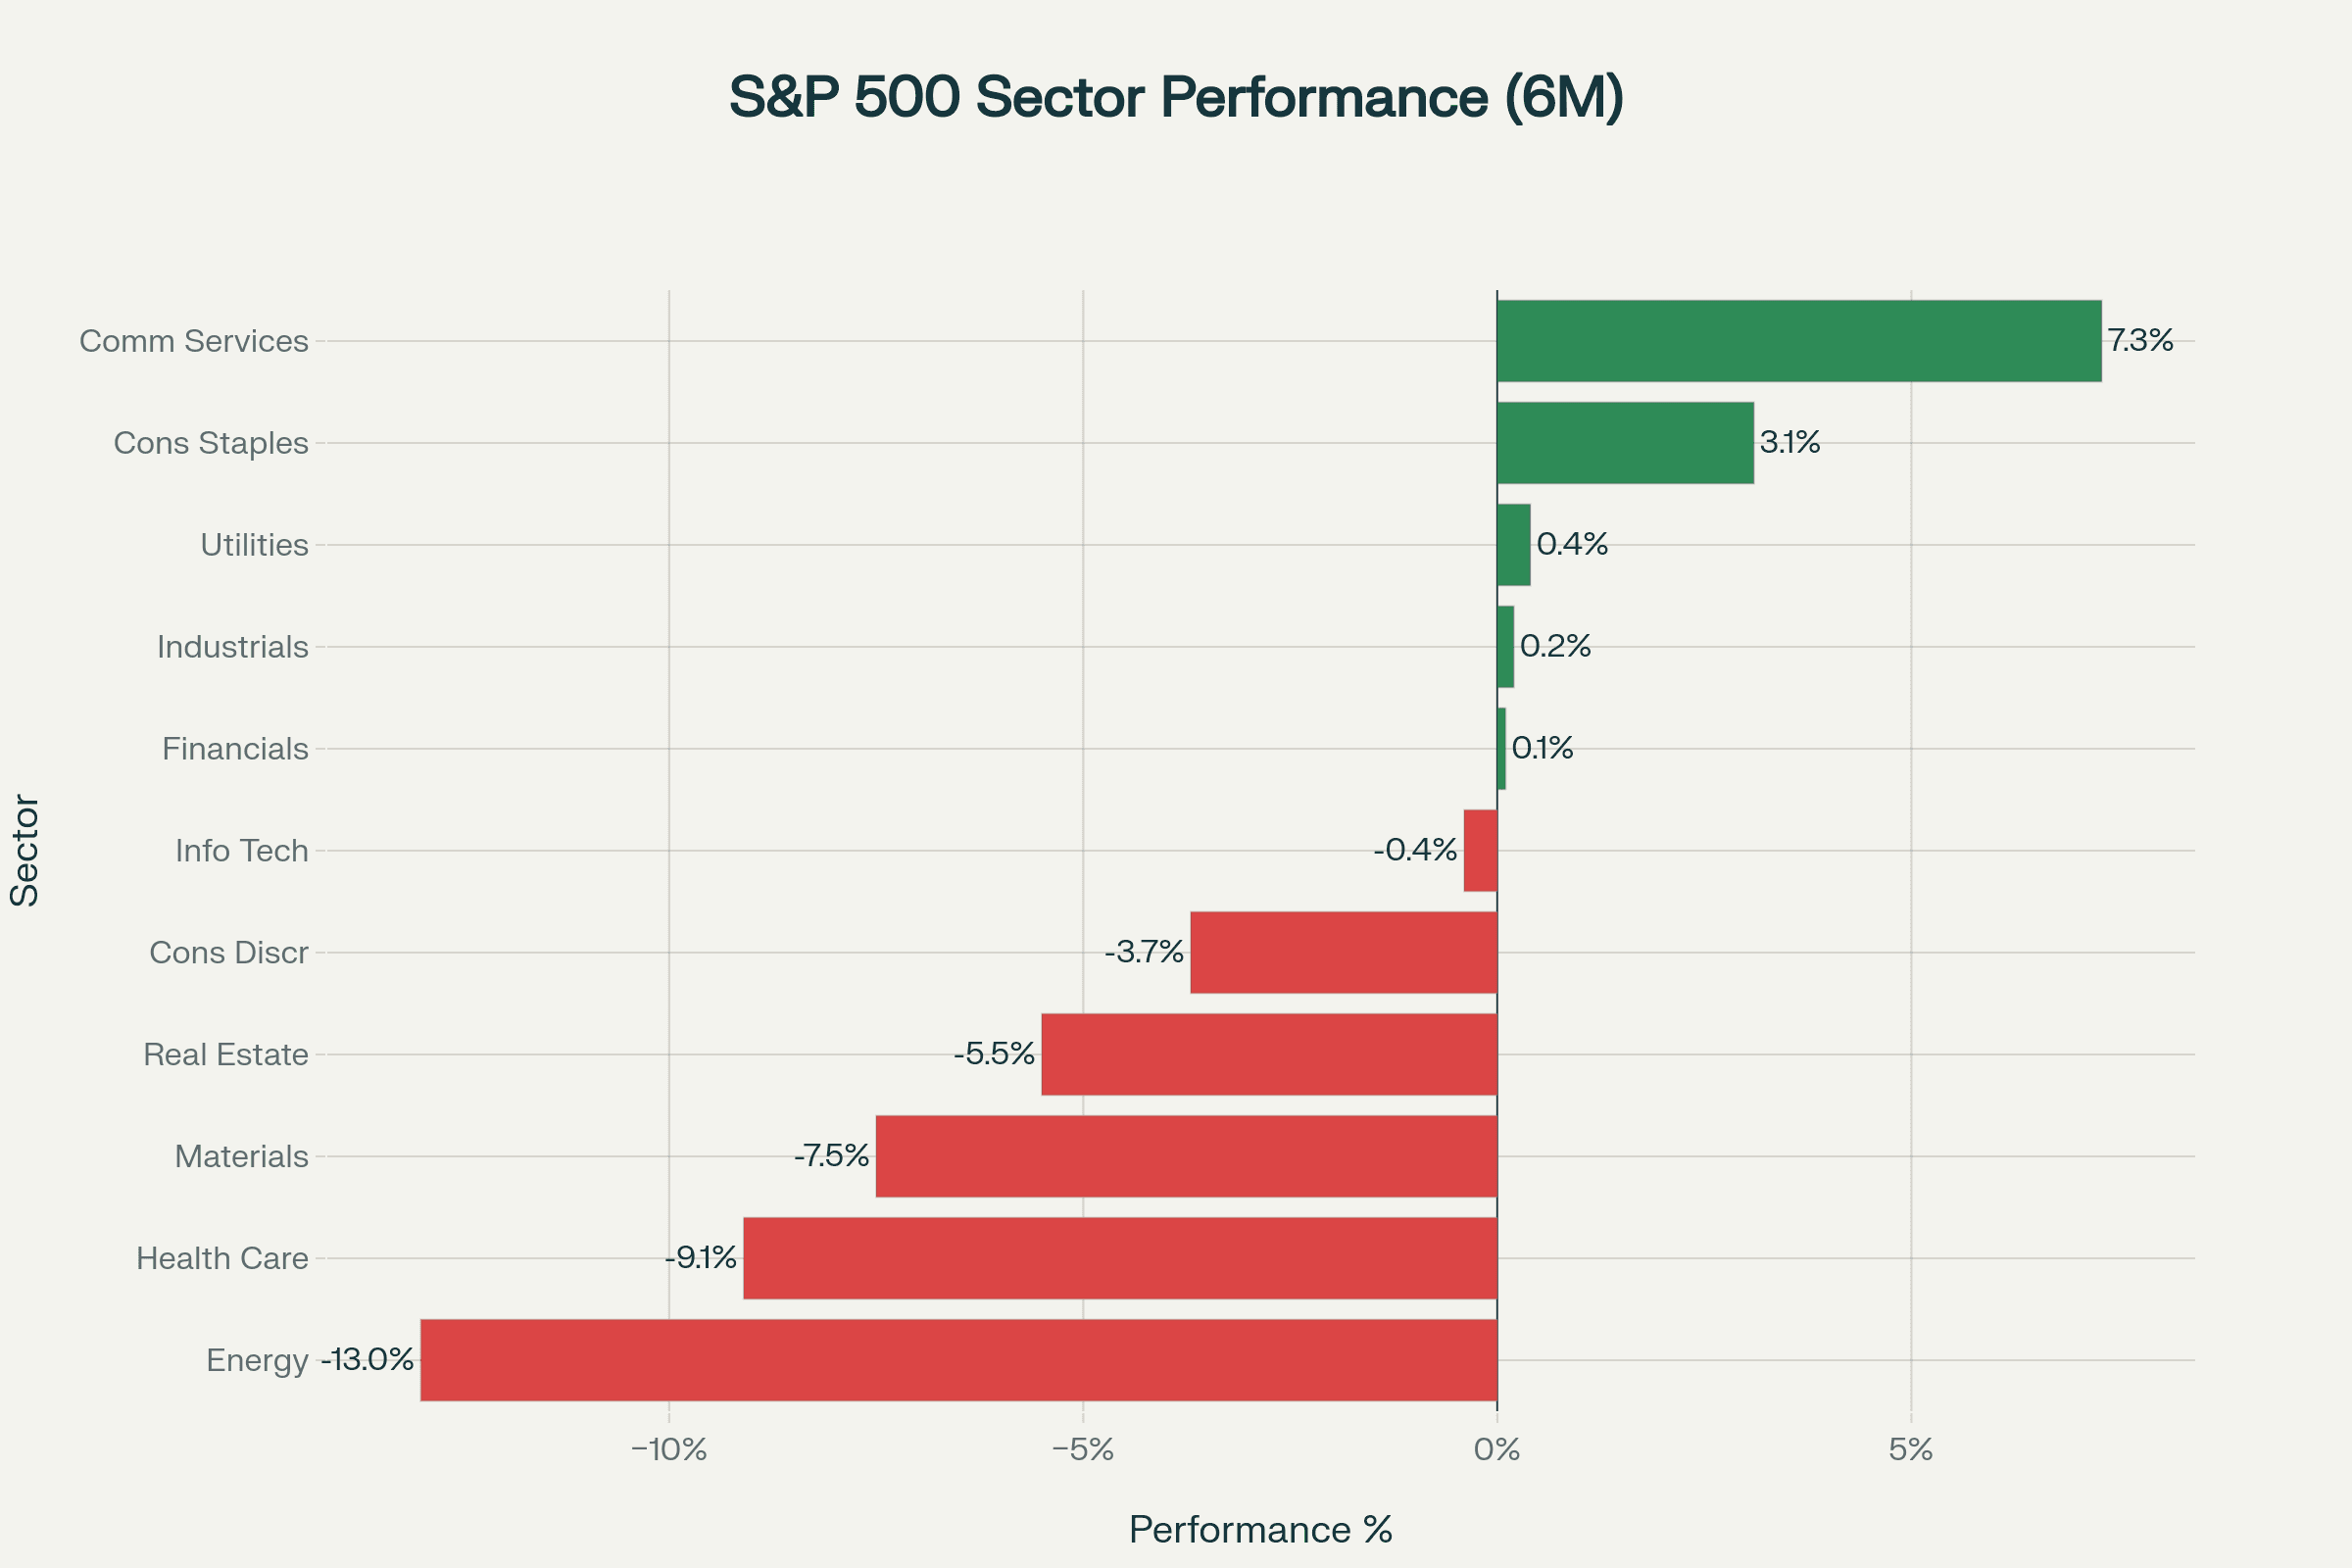Click the -13.0% data label
The width and height of the screenshot is (2352, 1568).
[367, 1360]
